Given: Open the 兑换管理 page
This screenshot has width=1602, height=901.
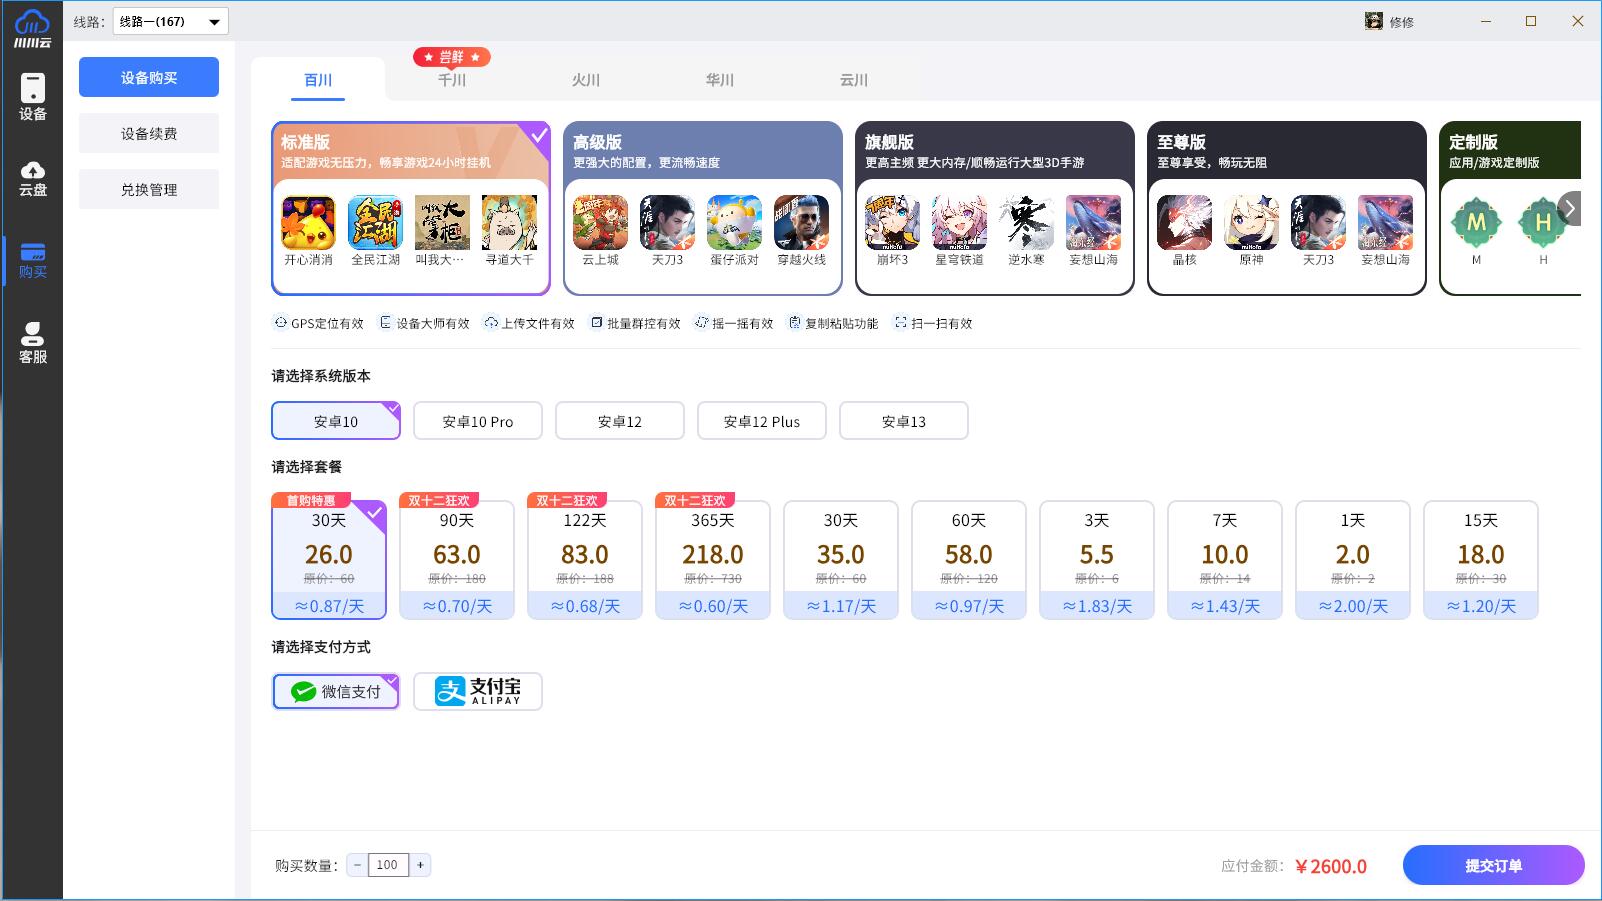Looking at the screenshot, I should tap(149, 189).
